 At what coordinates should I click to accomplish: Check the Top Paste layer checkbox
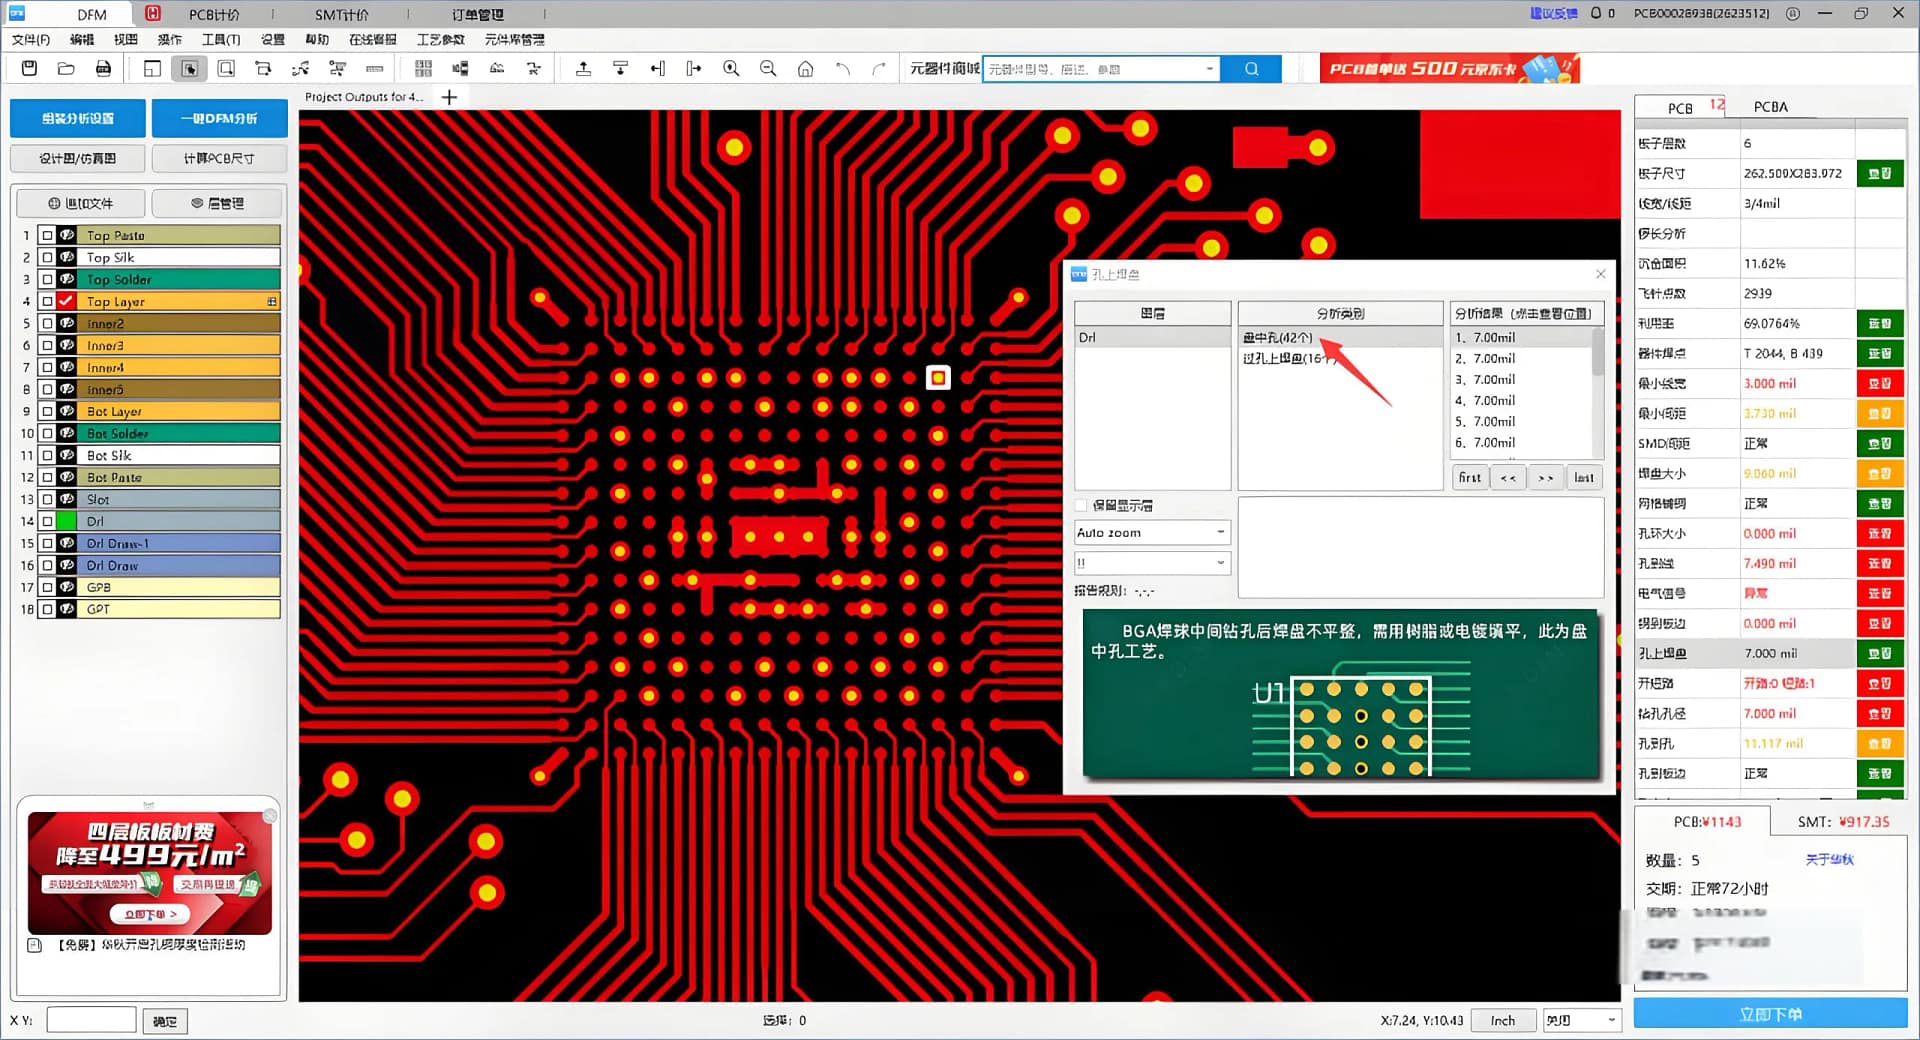click(x=47, y=235)
